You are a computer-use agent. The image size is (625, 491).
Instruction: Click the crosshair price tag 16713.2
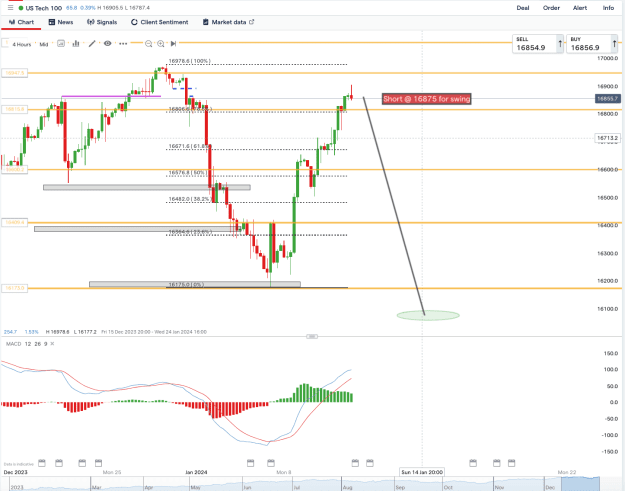[607, 138]
